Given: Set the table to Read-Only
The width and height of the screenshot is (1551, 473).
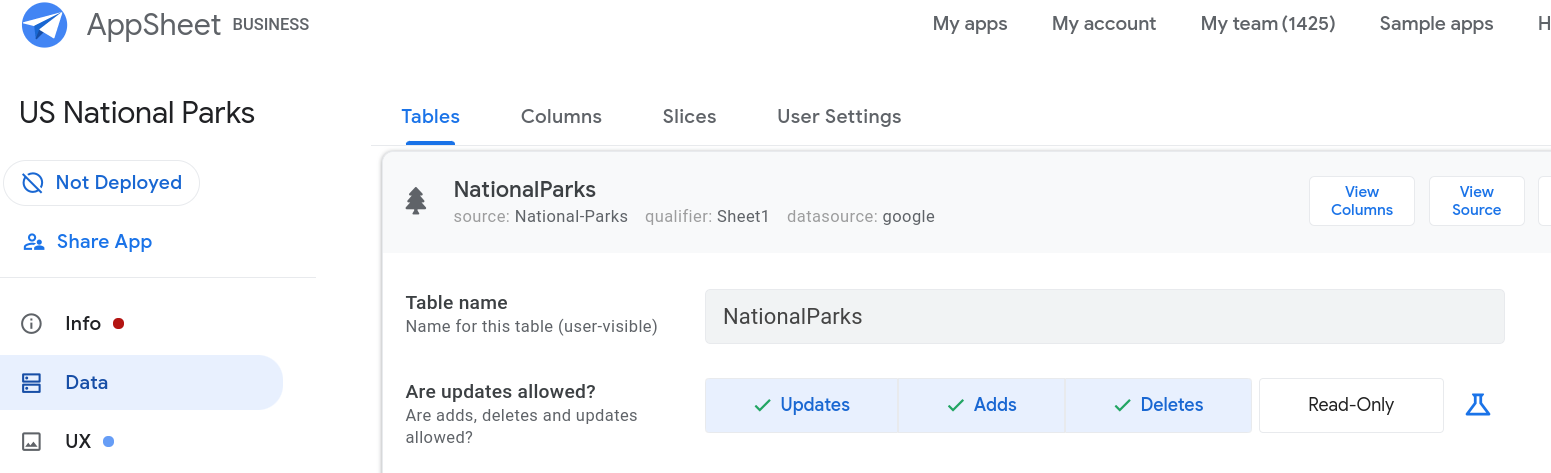Looking at the screenshot, I should (x=1351, y=405).
